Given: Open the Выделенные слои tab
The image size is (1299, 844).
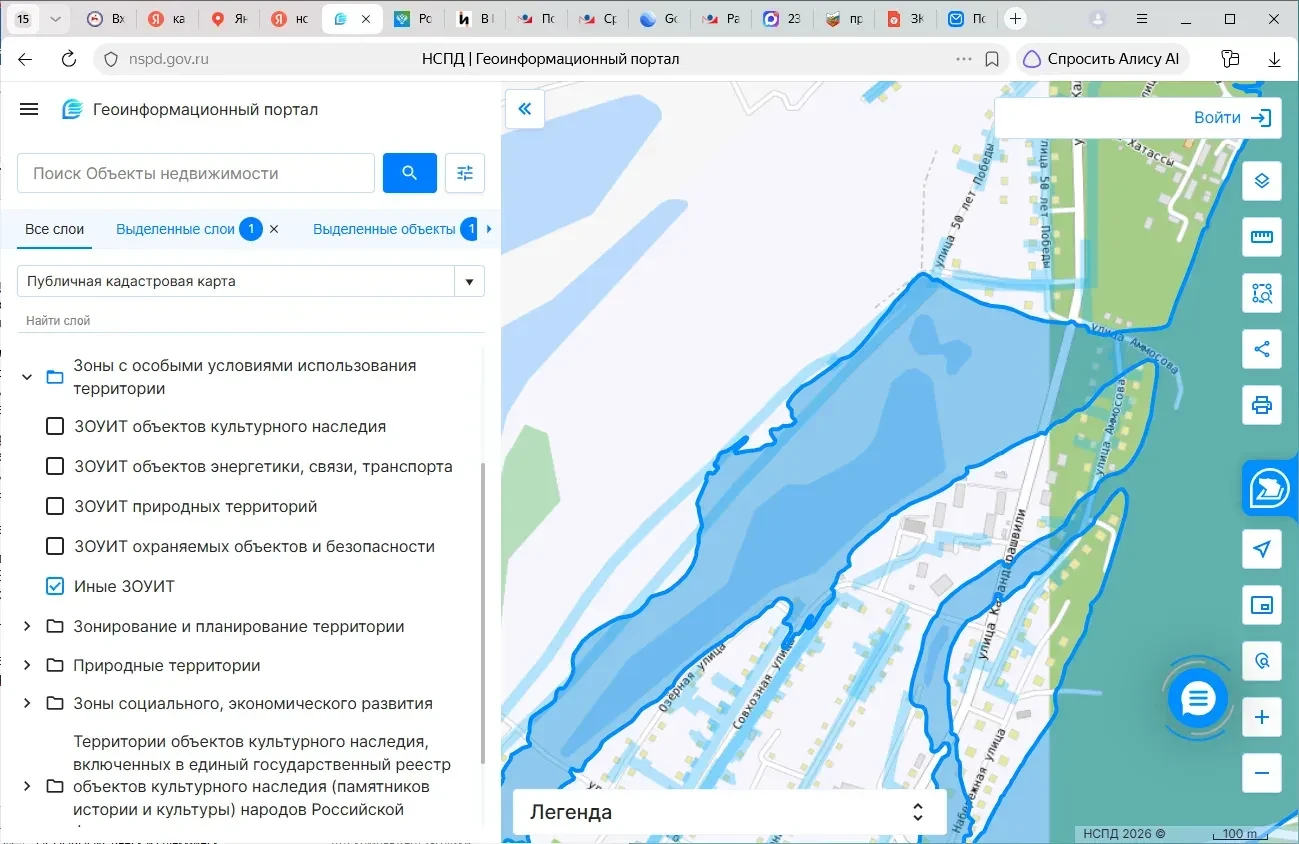Looking at the screenshot, I should point(175,229).
